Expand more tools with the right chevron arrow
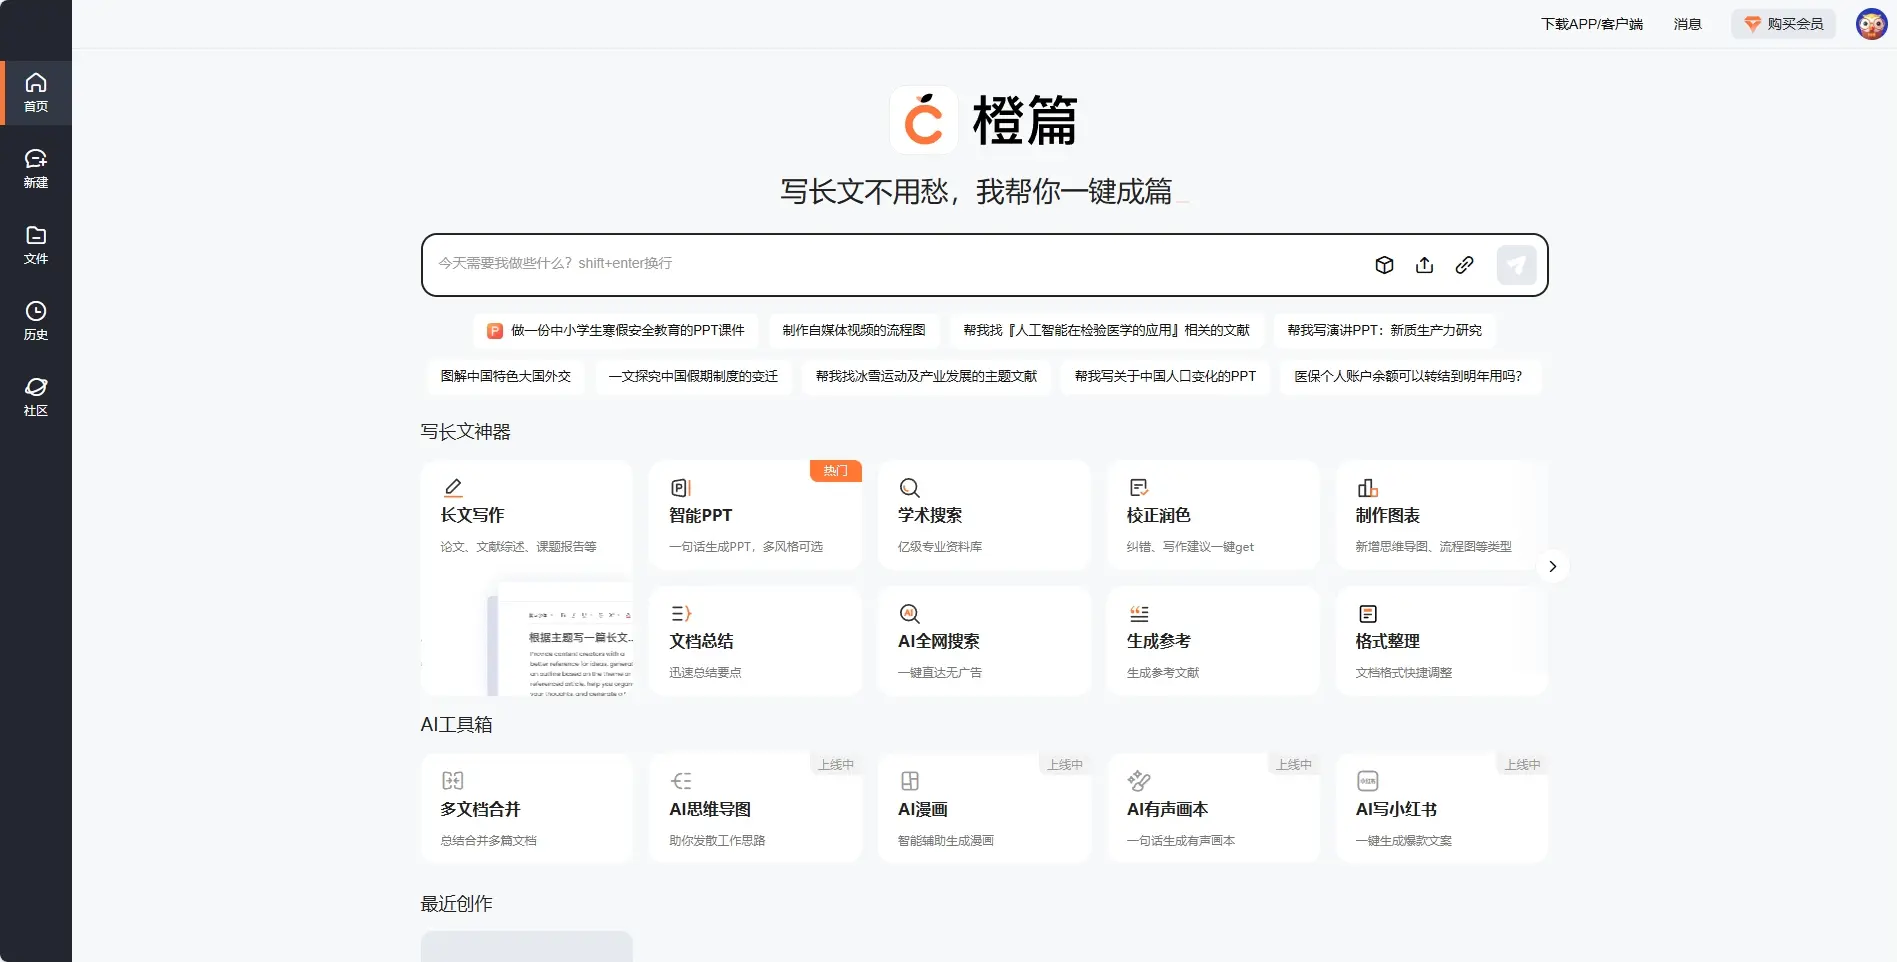This screenshot has width=1897, height=962. point(1552,566)
